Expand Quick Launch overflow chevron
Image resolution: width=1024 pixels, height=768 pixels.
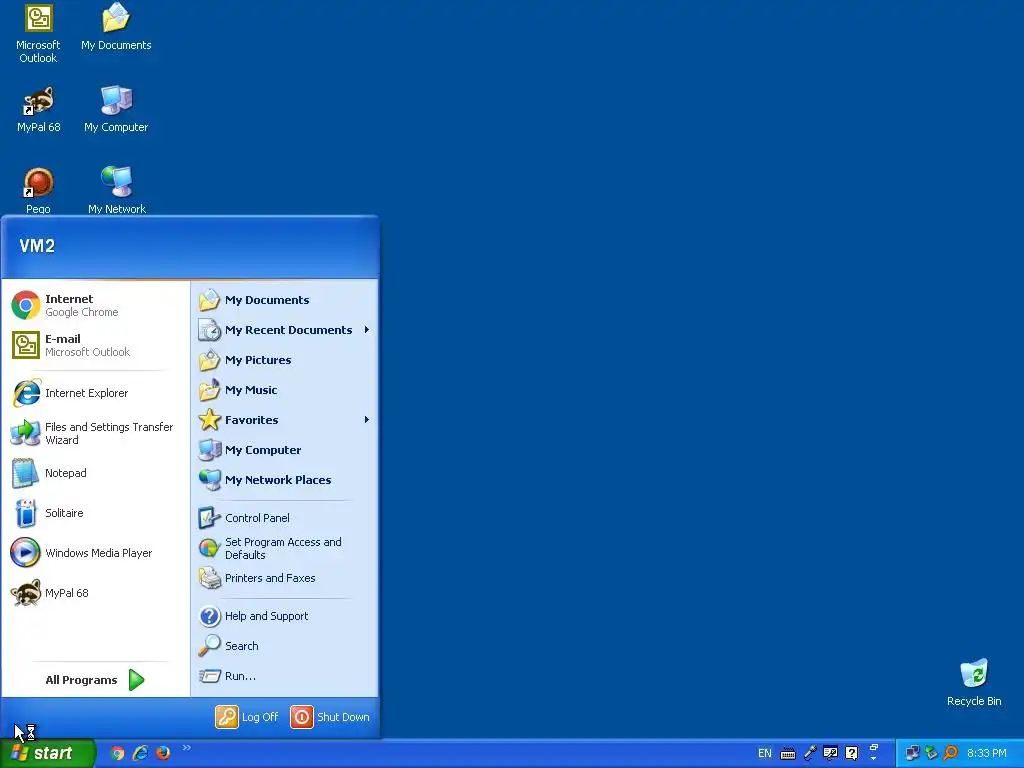click(187, 748)
